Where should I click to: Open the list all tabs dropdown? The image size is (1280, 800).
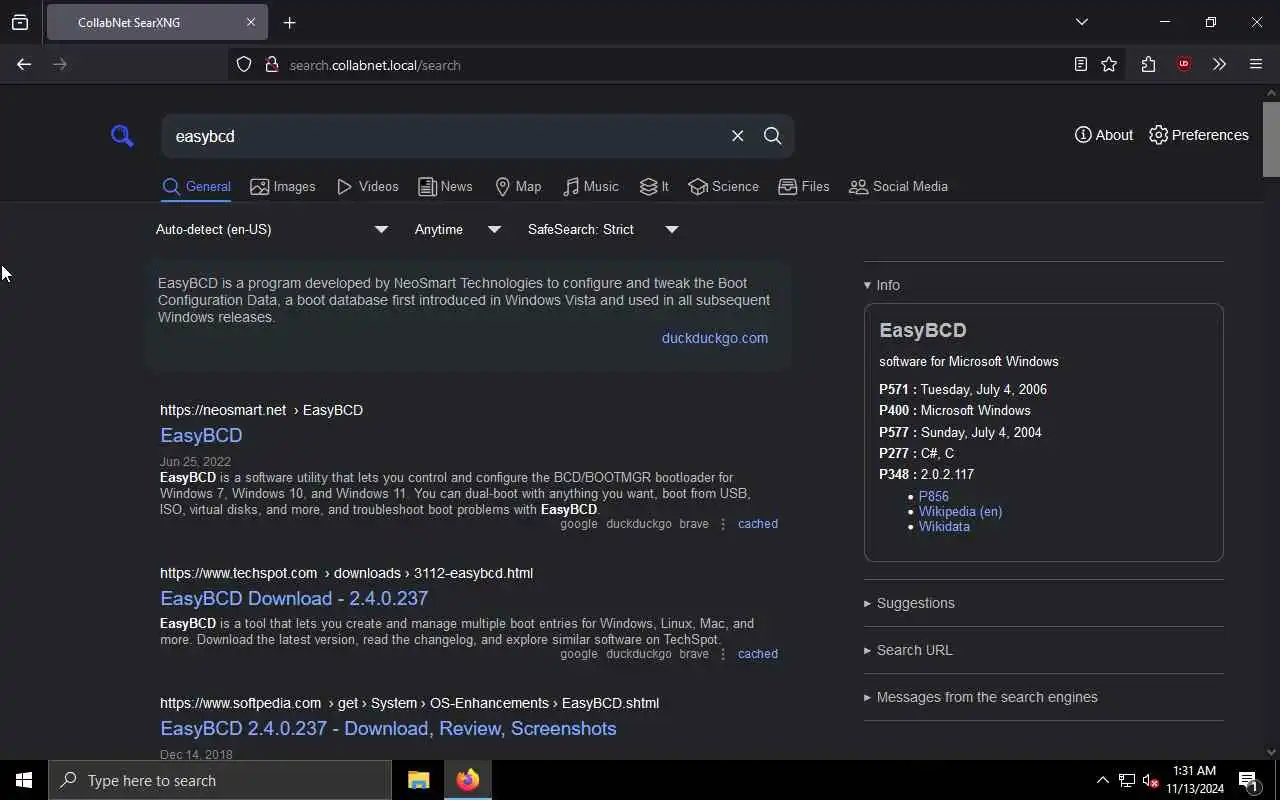coord(1082,22)
